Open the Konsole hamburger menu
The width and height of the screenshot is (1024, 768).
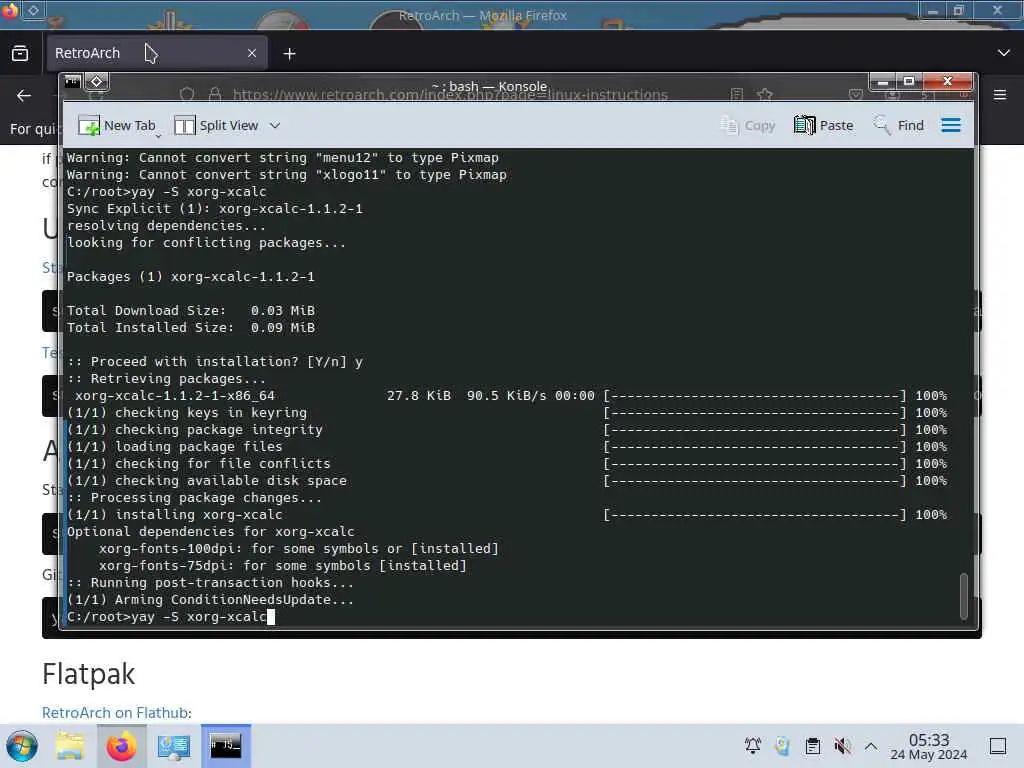point(951,125)
